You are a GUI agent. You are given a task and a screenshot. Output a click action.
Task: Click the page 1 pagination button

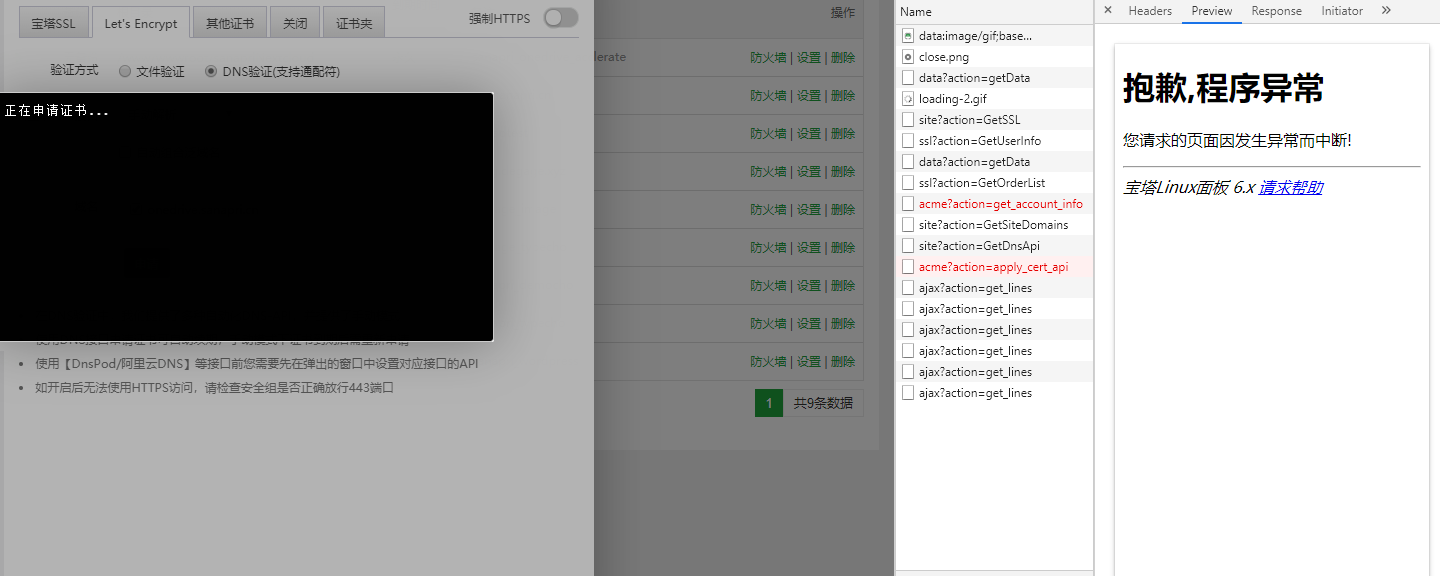pyautogui.click(x=769, y=403)
